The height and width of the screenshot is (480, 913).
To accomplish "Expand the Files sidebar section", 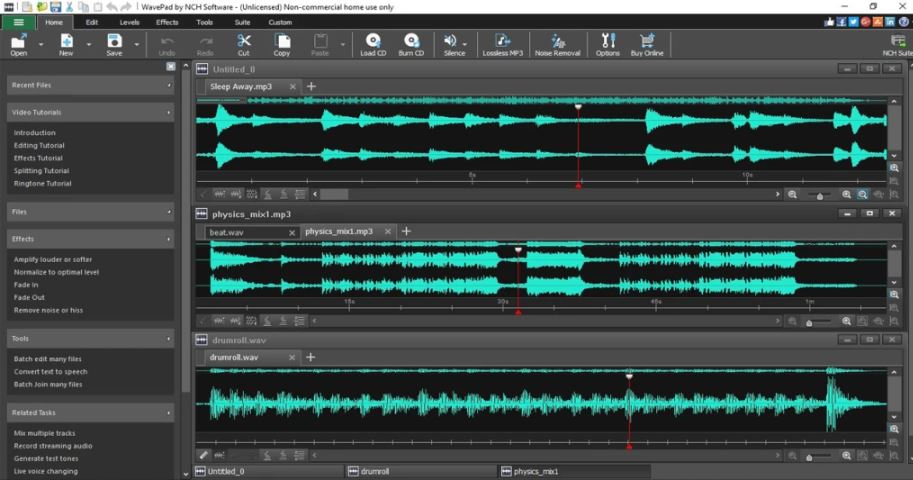I will click(90, 212).
